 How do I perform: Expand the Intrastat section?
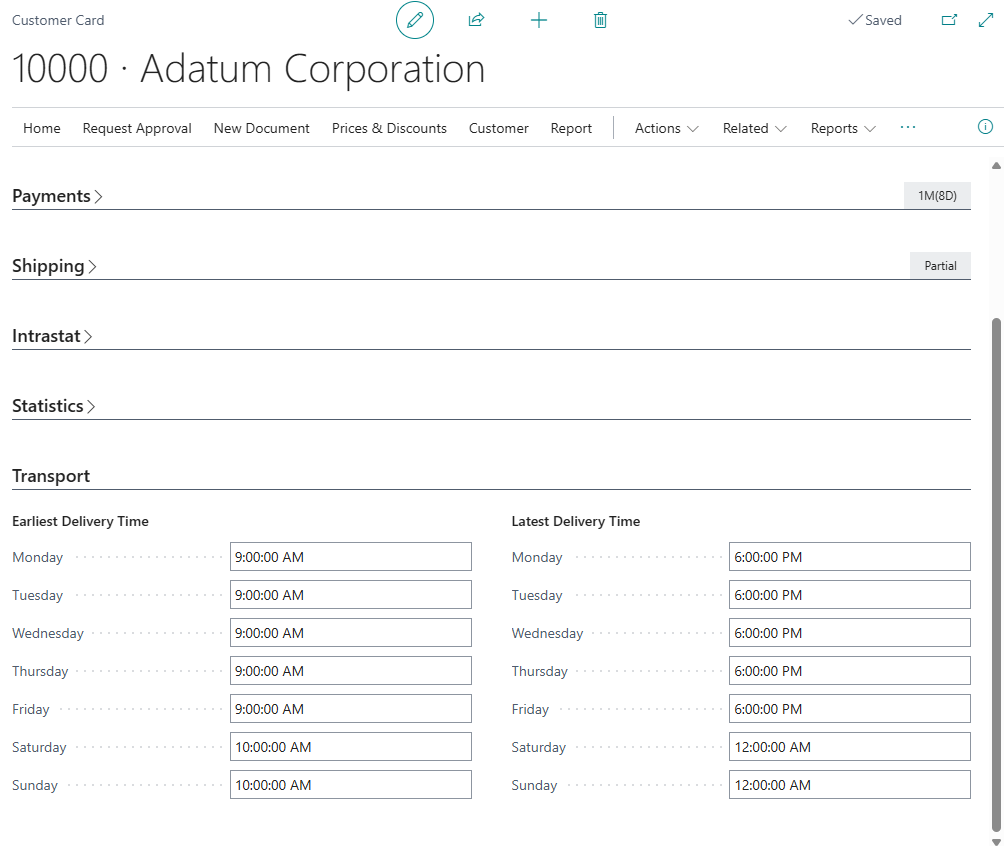[52, 336]
